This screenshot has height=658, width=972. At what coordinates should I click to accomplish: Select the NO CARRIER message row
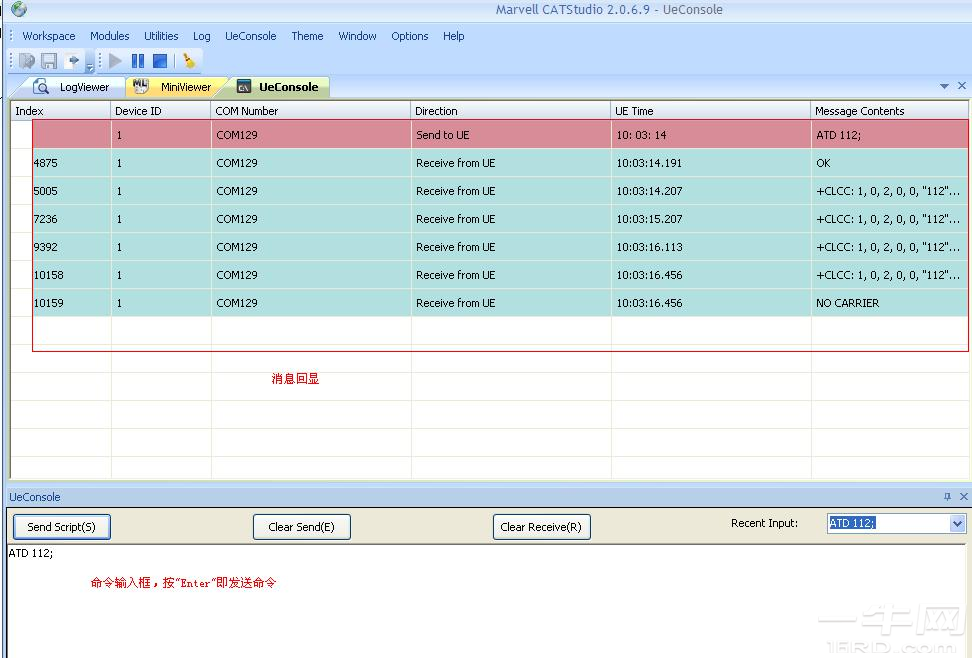click(x=500, y=303)
